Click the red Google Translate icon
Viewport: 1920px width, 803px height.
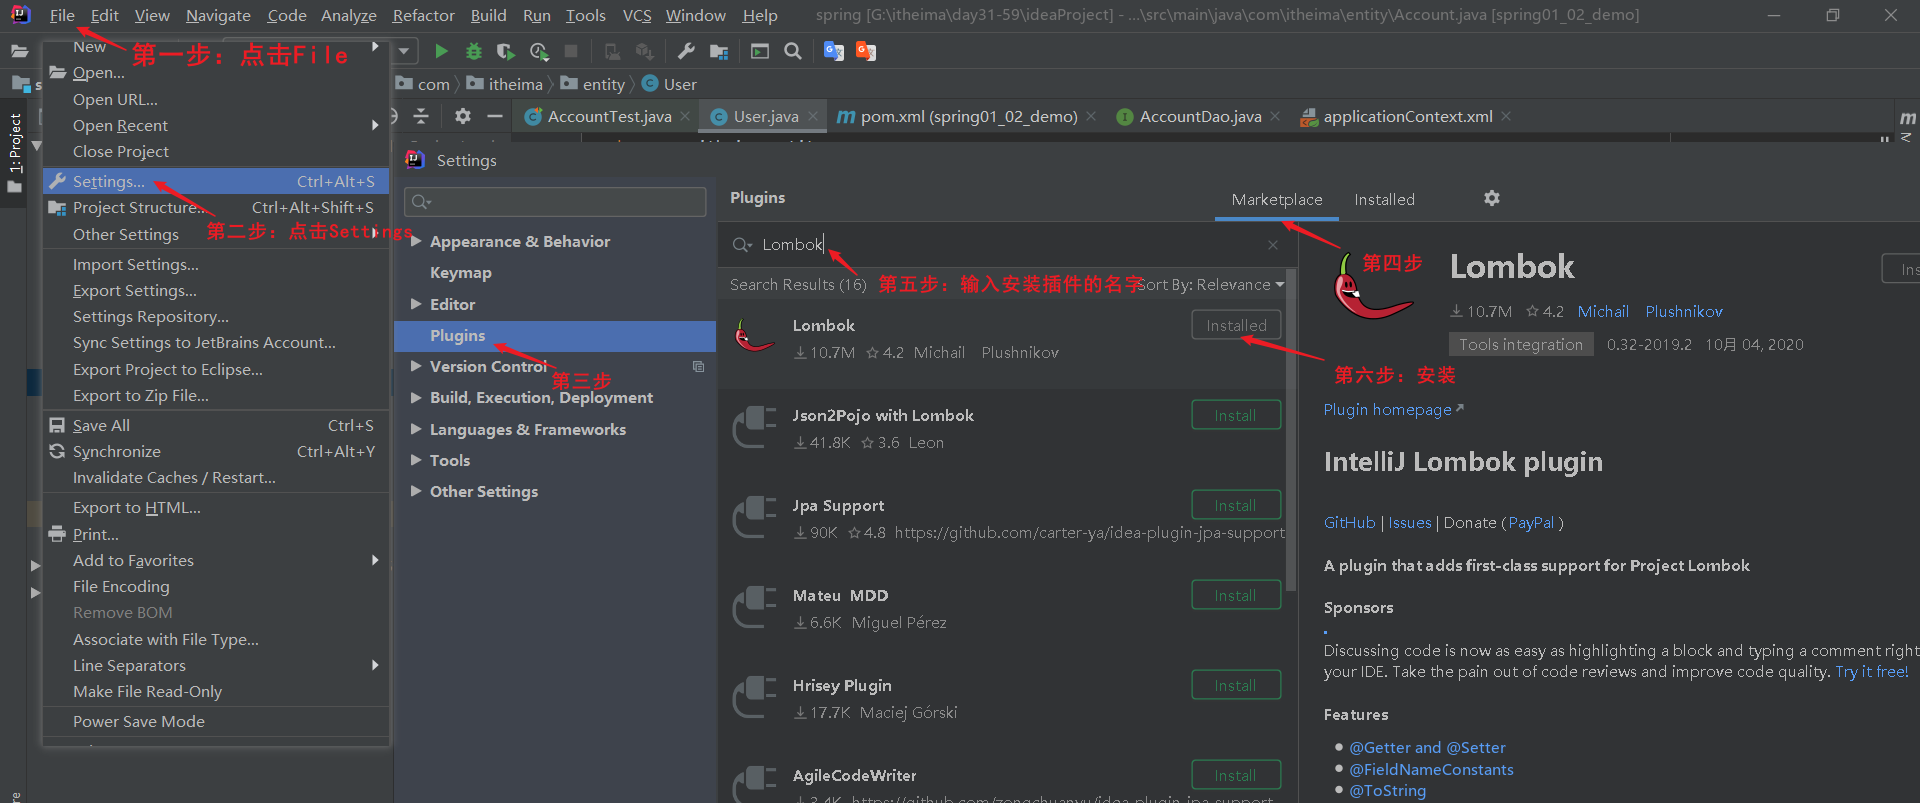pos(866,51)
